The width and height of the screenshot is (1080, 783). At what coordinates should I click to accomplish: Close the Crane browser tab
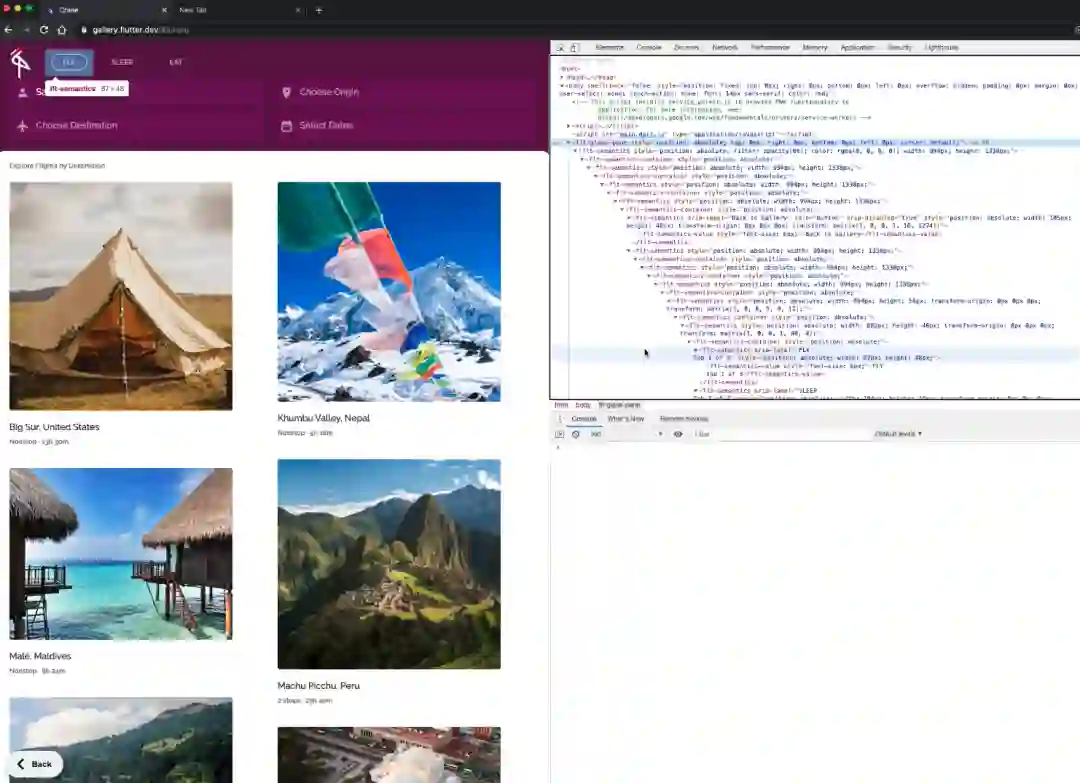164,10
